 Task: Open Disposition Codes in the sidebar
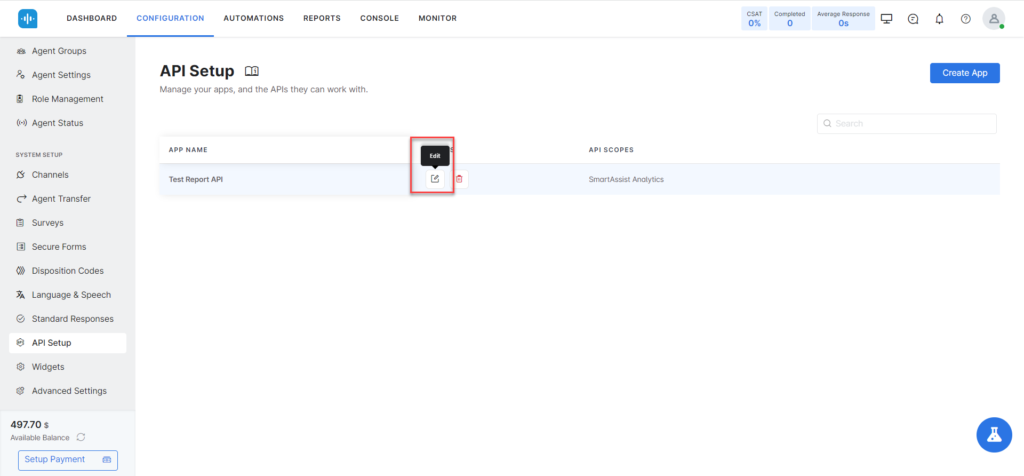tap(67, 271)
